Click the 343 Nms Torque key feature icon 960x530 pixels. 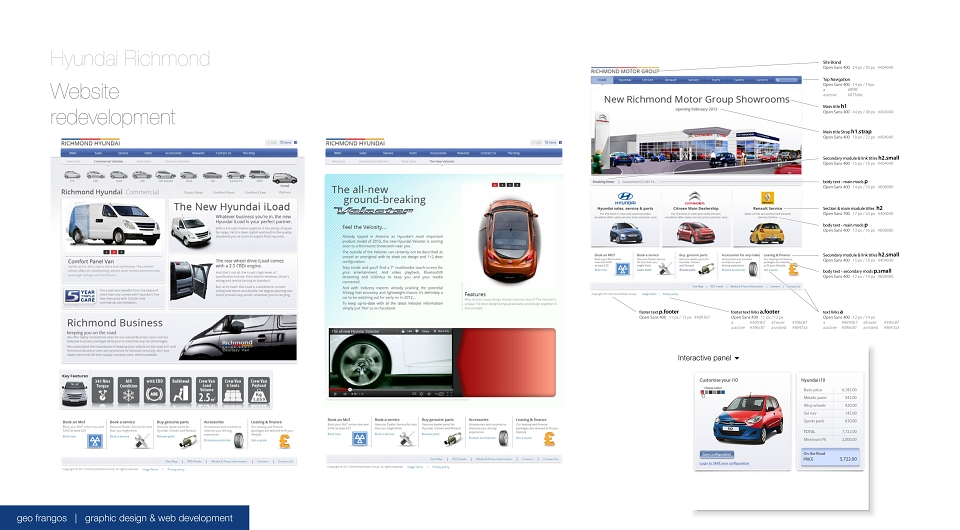(x=102, y=390)
